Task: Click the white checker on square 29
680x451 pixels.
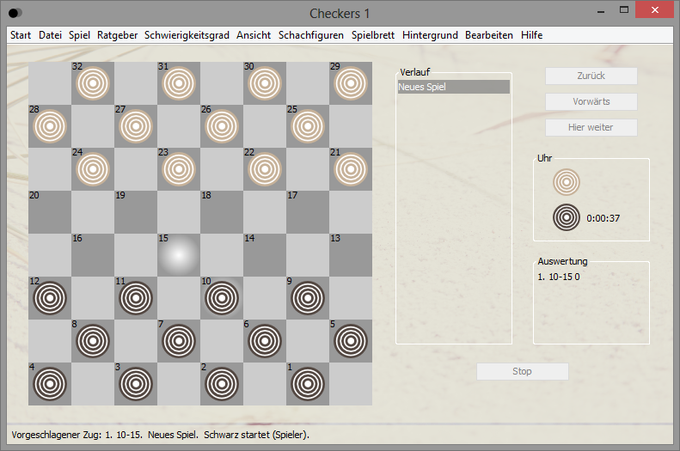Action: tap(350, 84)
